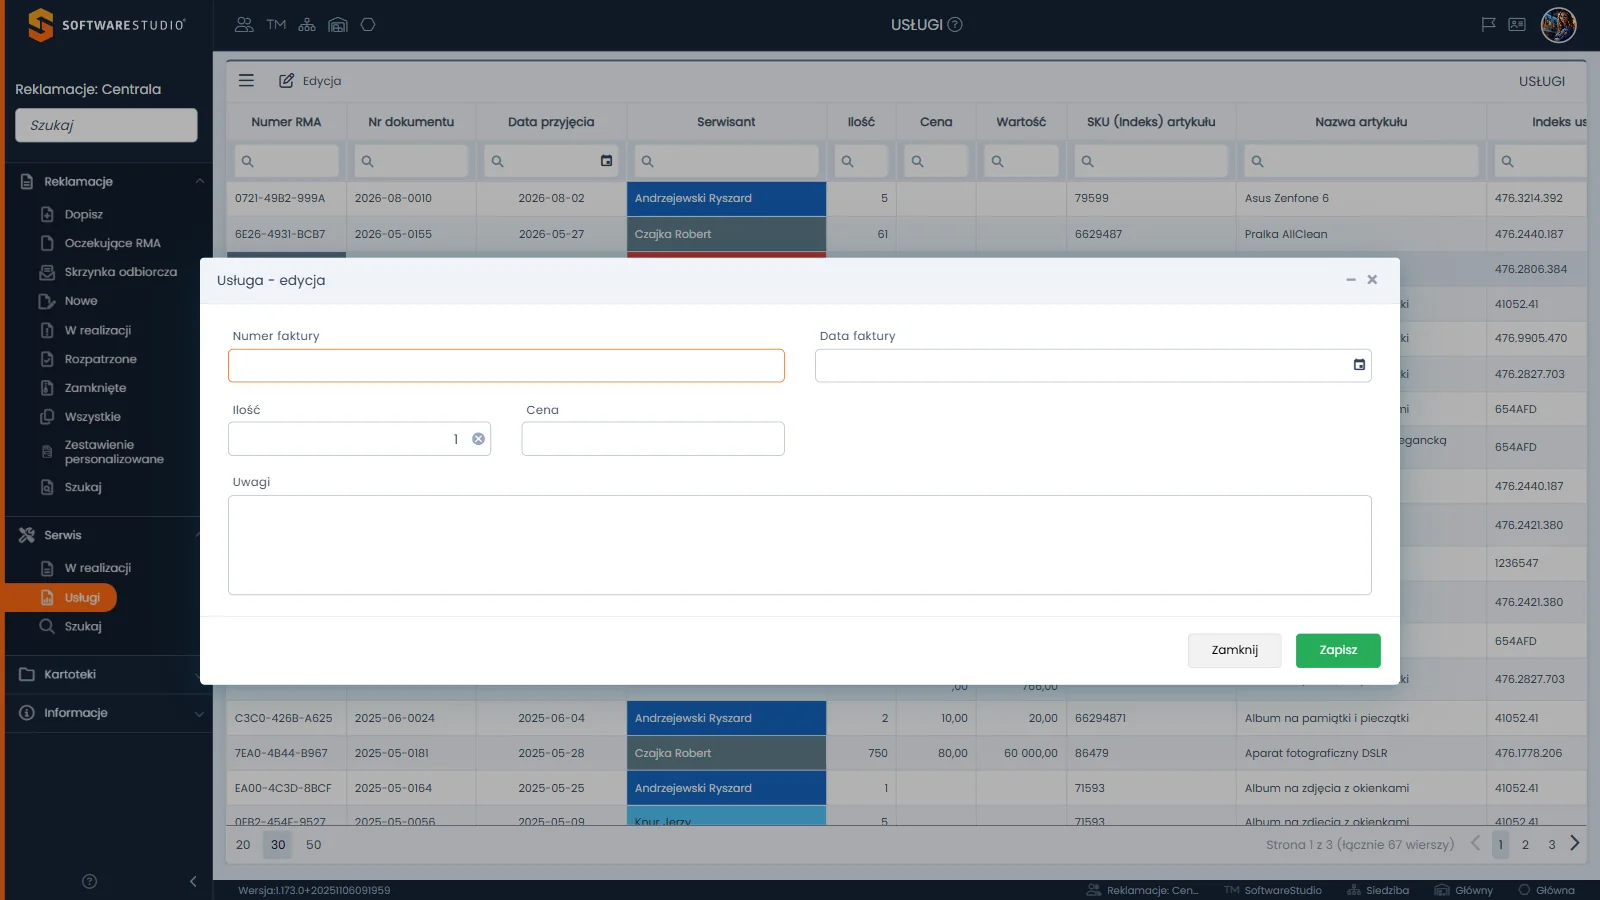Go to grid page 2
Screen dimensions: 1600x900
(1525, 845)
